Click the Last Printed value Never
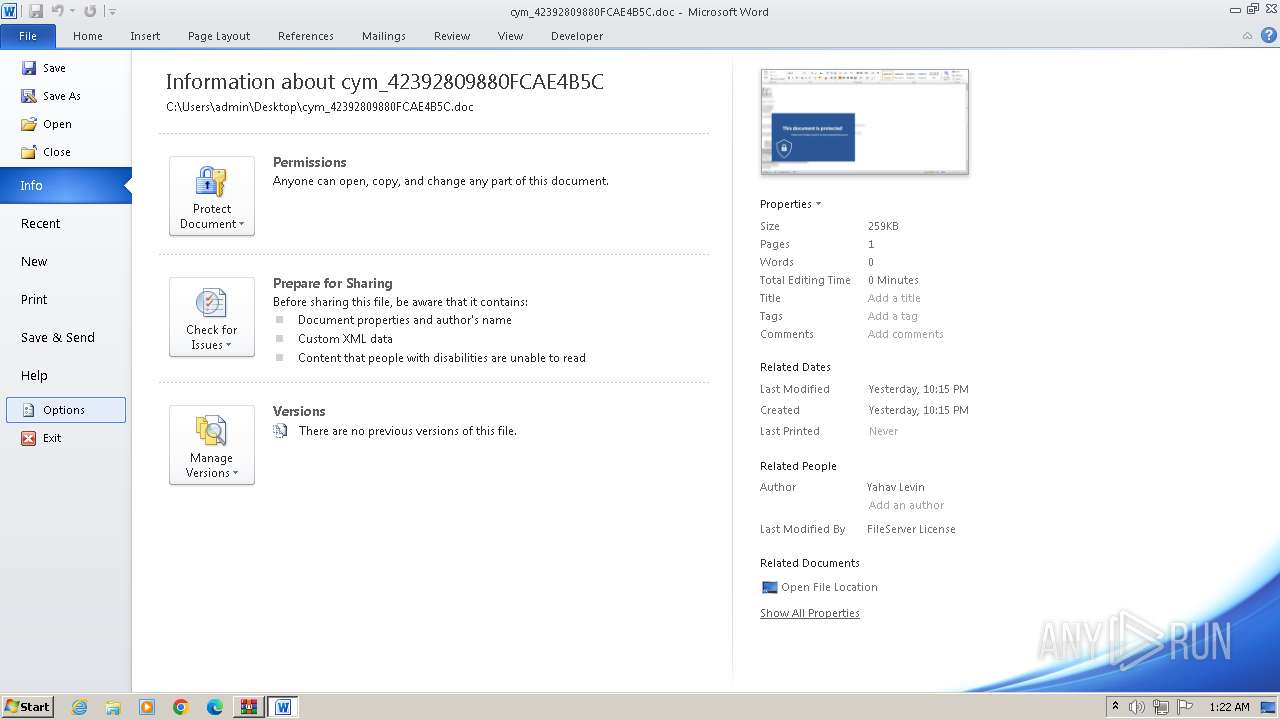The width and height of the screenshot is (1280, 720). (x=883, y=431)
